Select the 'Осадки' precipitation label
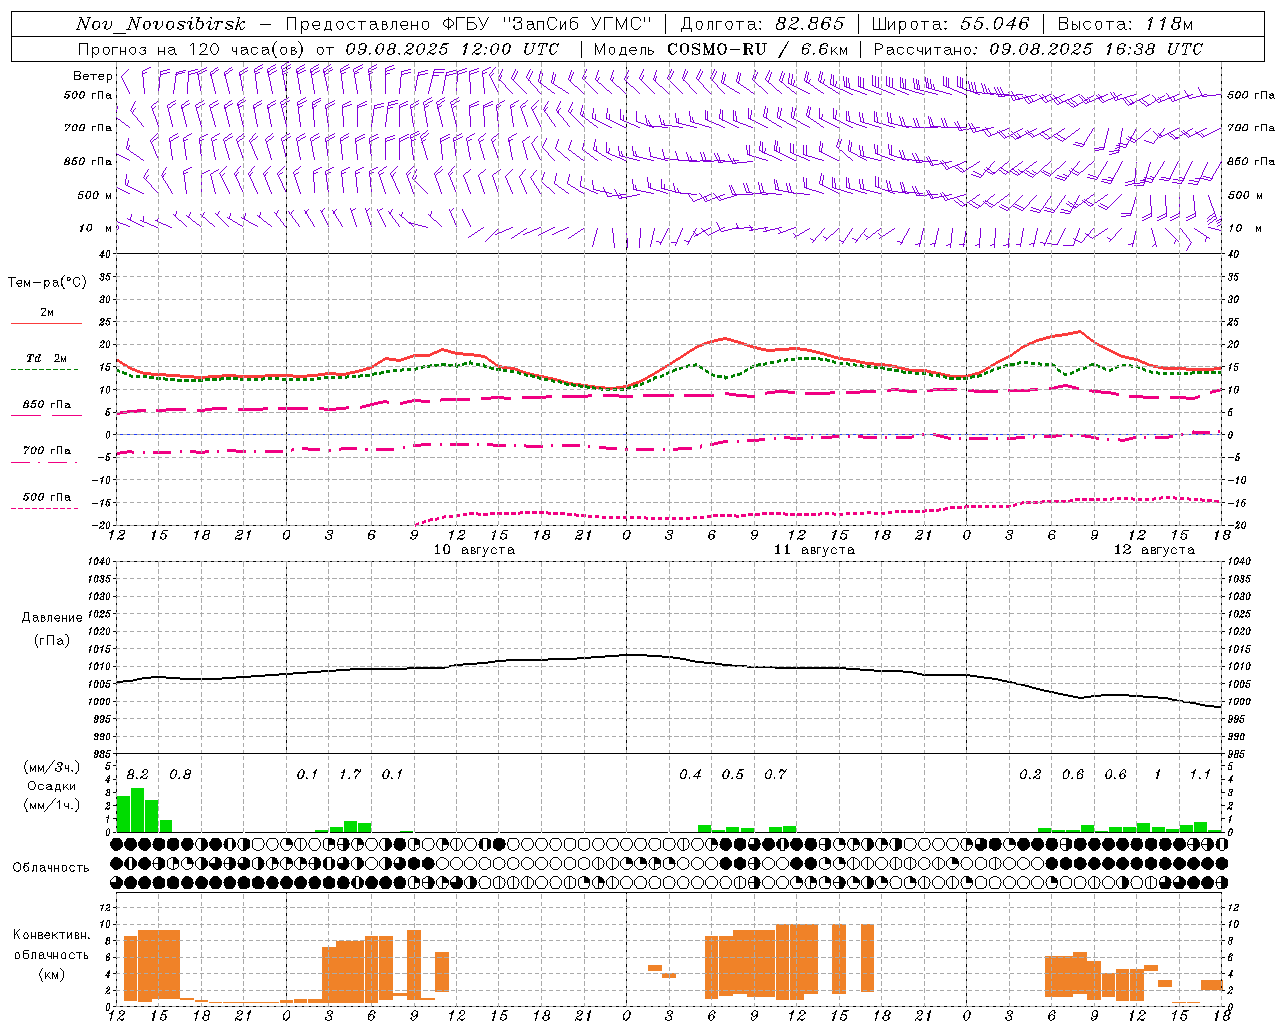 51,786
